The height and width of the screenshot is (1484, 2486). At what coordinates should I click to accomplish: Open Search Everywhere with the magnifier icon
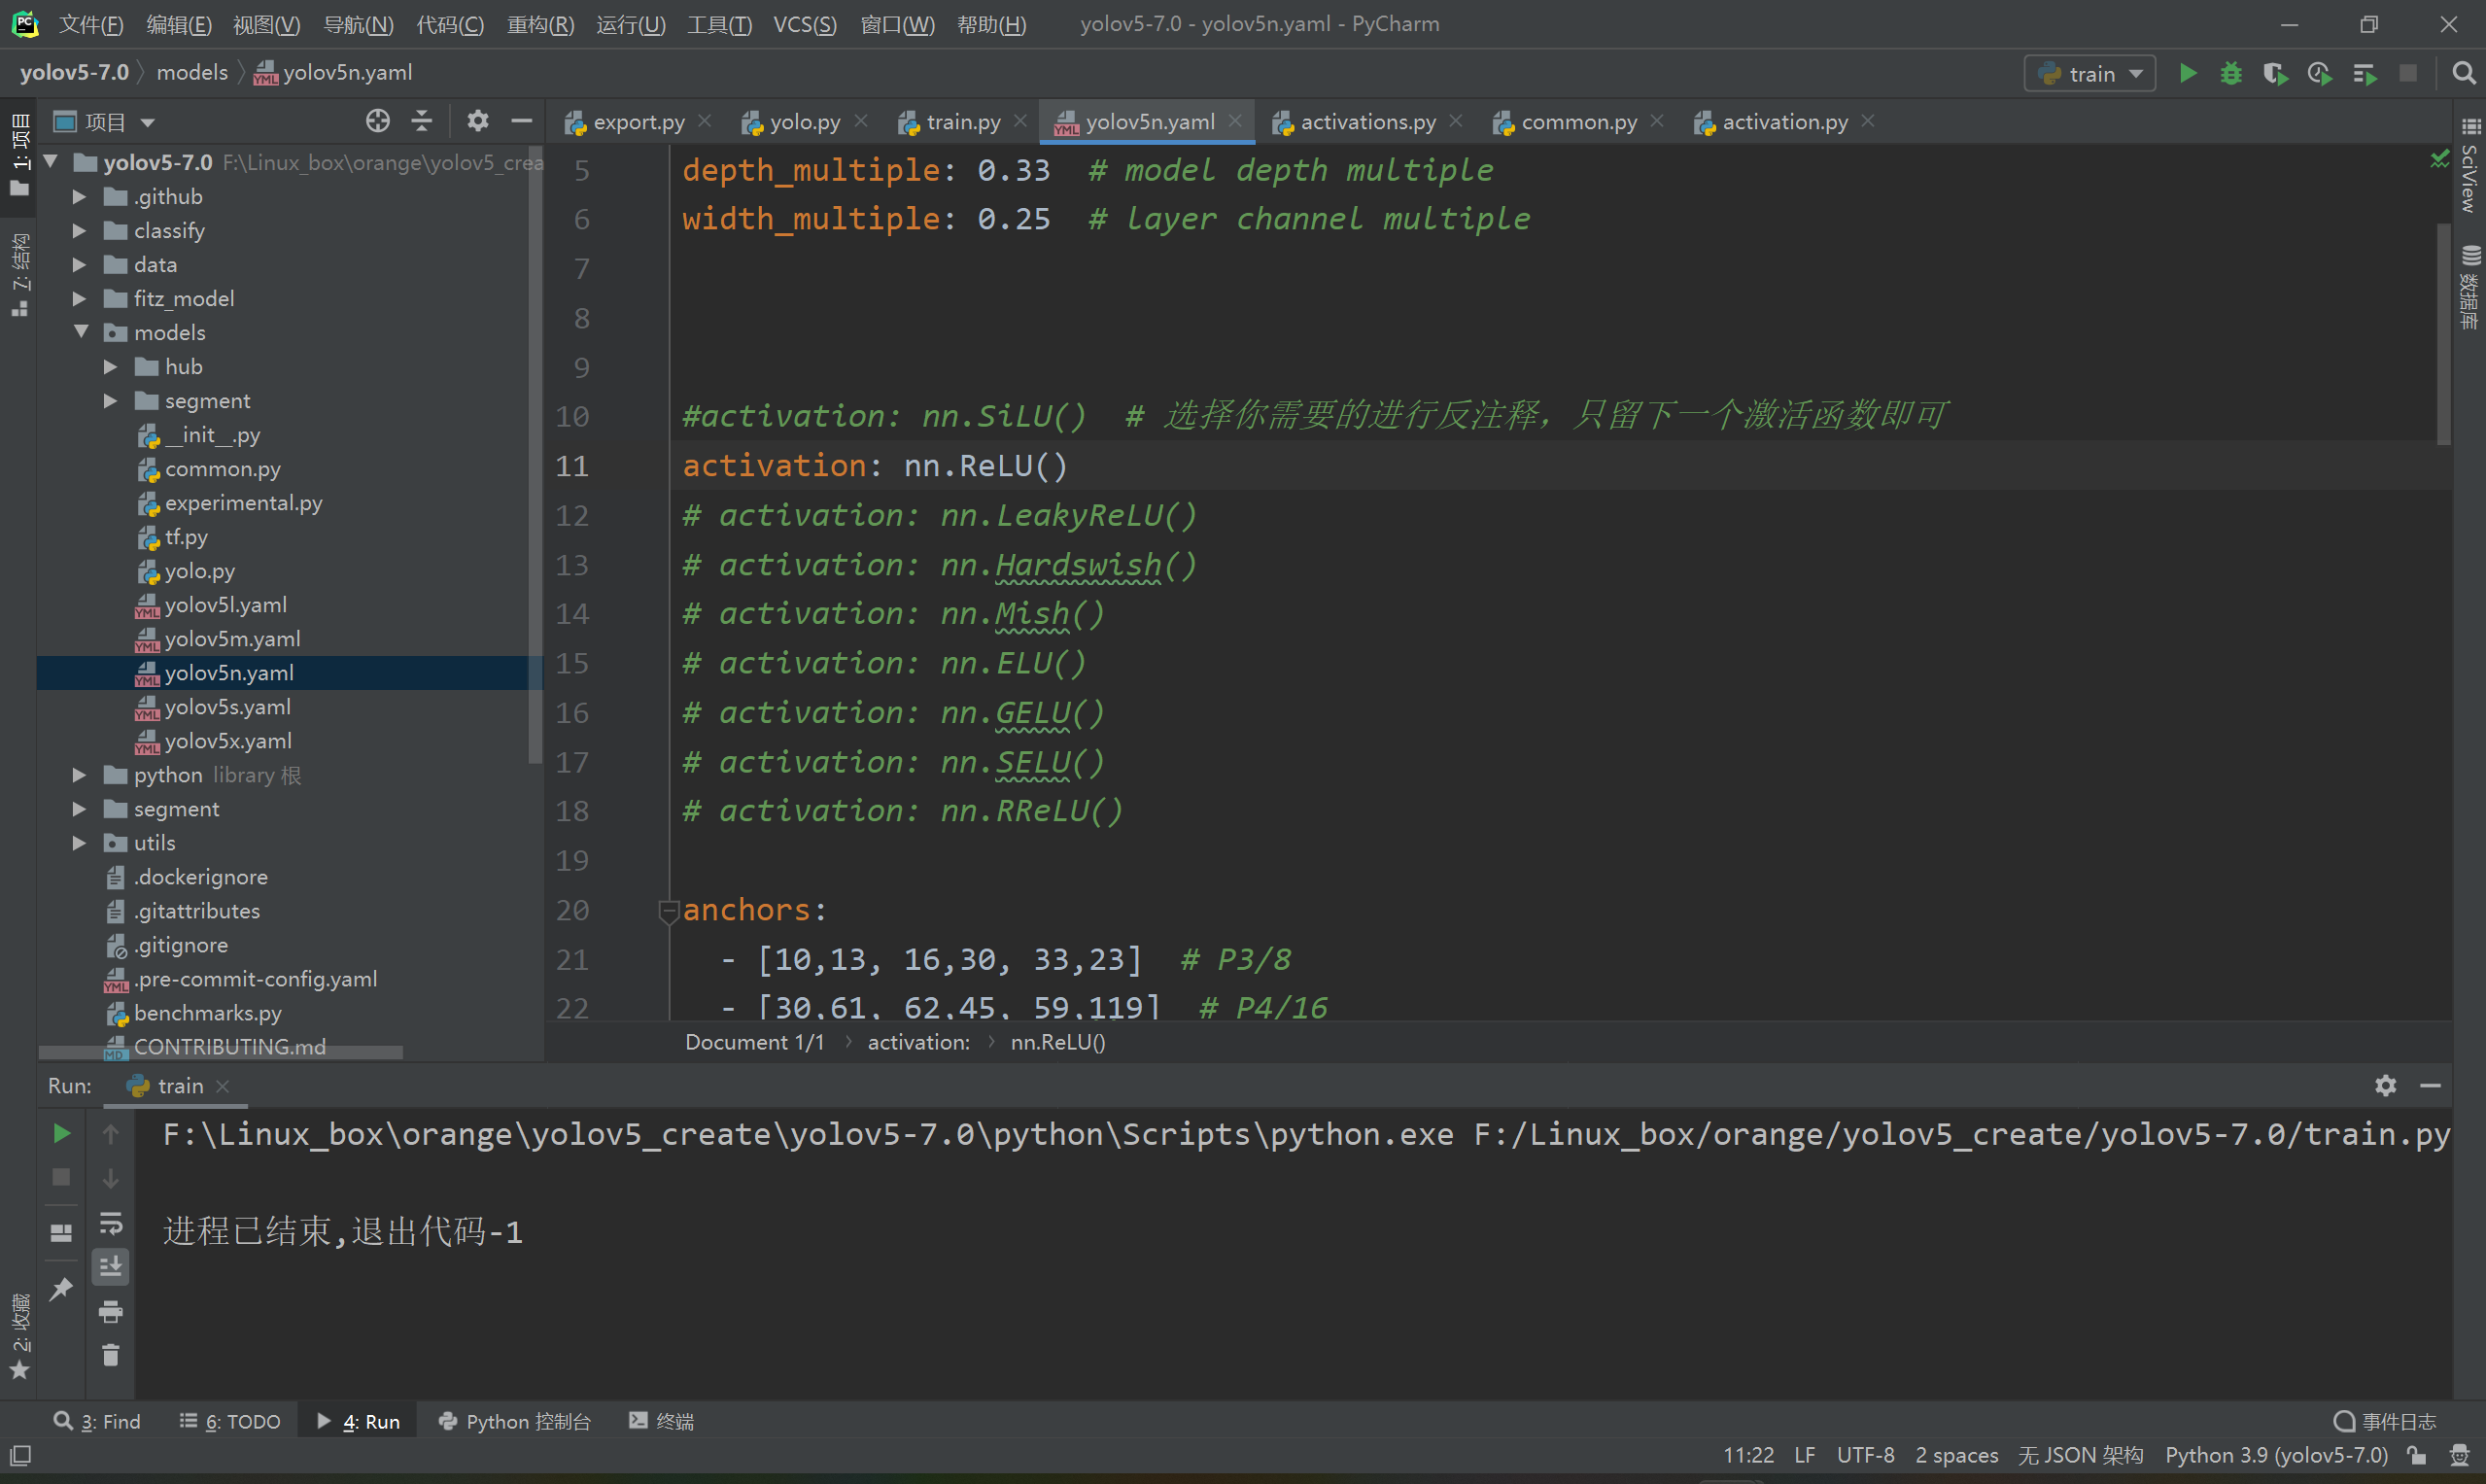click(2463, 73)
